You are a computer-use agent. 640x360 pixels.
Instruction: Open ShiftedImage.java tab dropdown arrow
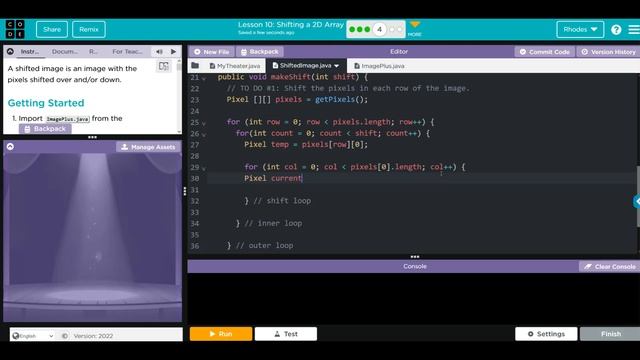click(337, 66)
